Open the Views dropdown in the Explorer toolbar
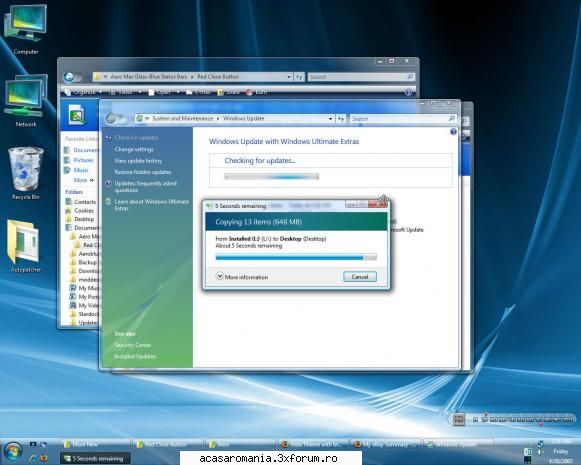The image size is (581, 465). click(125, 92)
